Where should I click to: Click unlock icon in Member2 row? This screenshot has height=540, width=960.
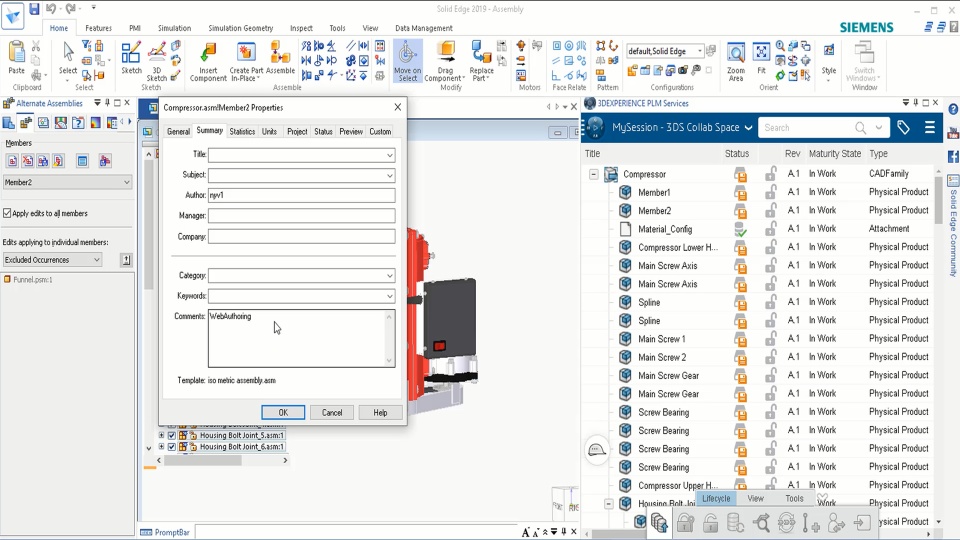tap(771, 211)
